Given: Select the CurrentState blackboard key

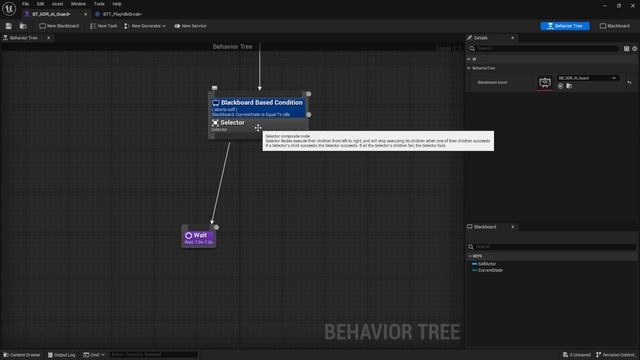Looking at the screenshot, I should click(x=490, y=270).
